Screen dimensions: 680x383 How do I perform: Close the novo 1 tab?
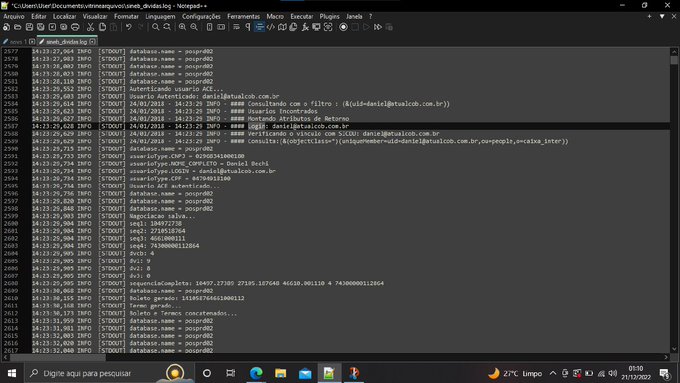click(32, 42)
